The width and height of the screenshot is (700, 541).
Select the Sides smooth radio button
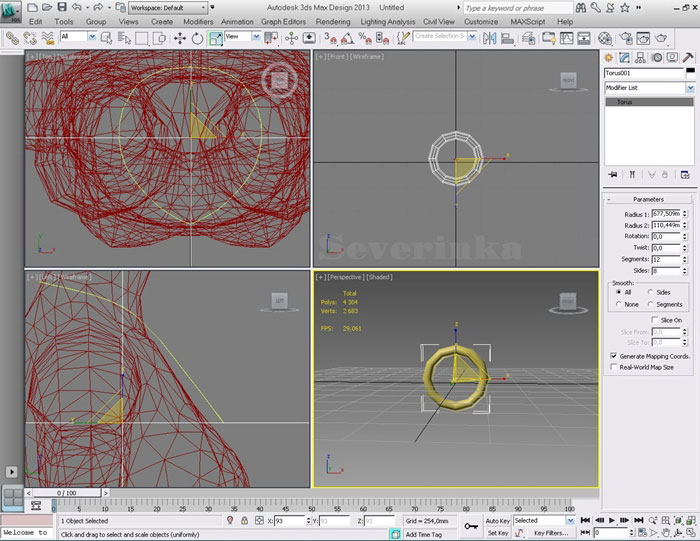tap(651, 292)
